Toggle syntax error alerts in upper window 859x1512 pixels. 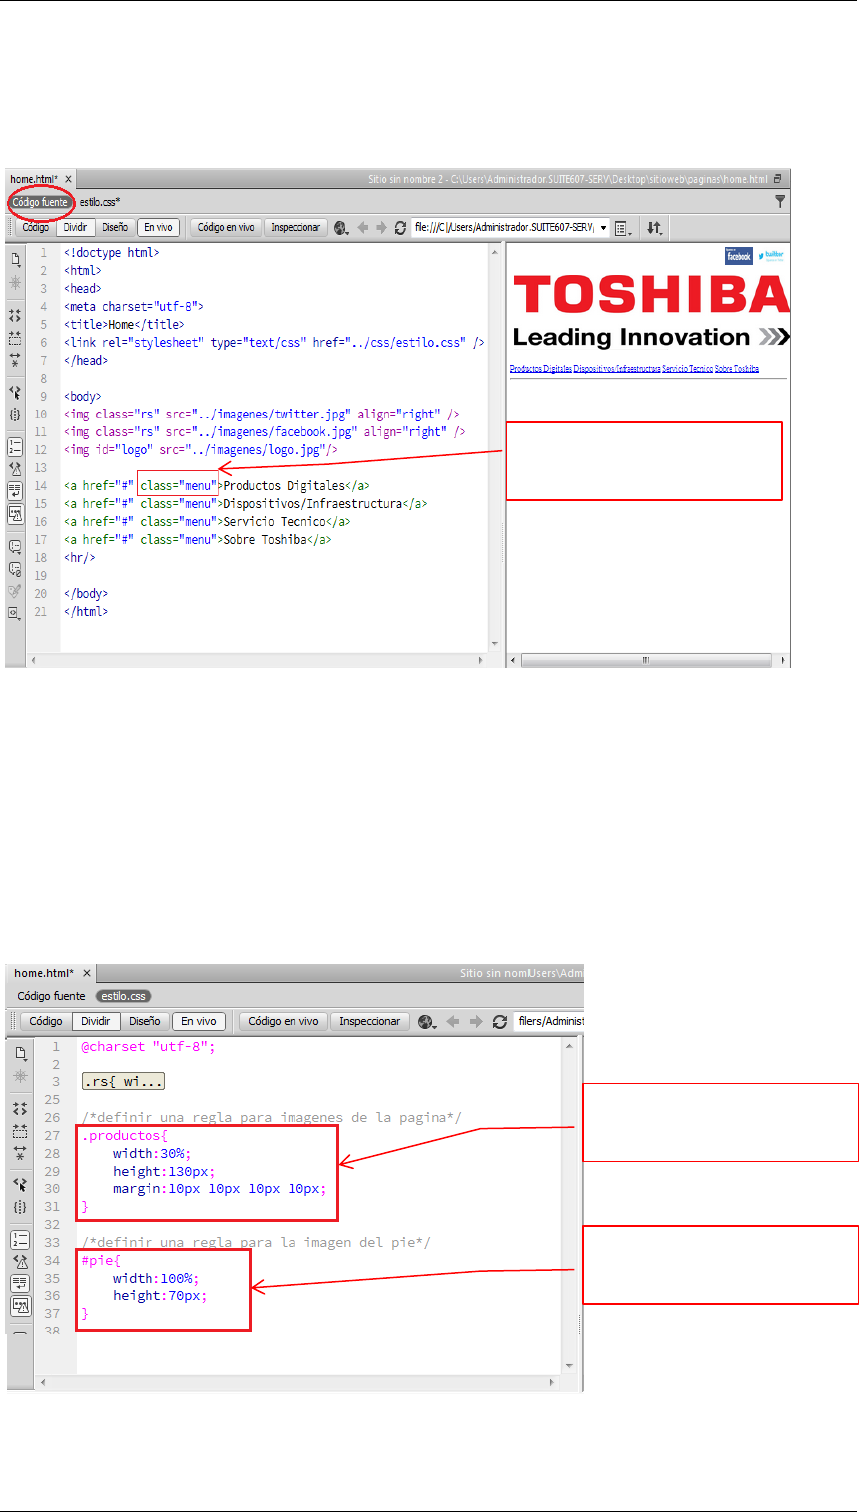pyautogui.click(x=15, y=514)
